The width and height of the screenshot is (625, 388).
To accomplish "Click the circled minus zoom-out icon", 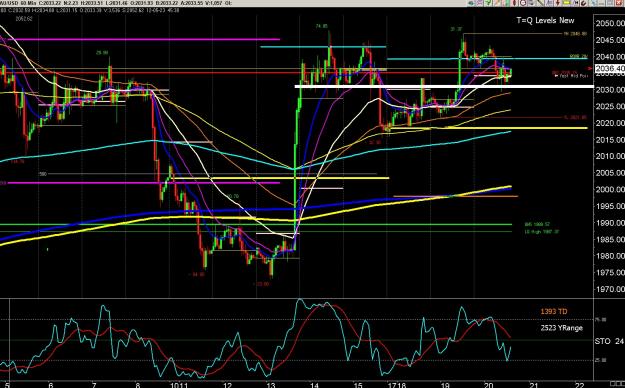I will coord(523,3).
